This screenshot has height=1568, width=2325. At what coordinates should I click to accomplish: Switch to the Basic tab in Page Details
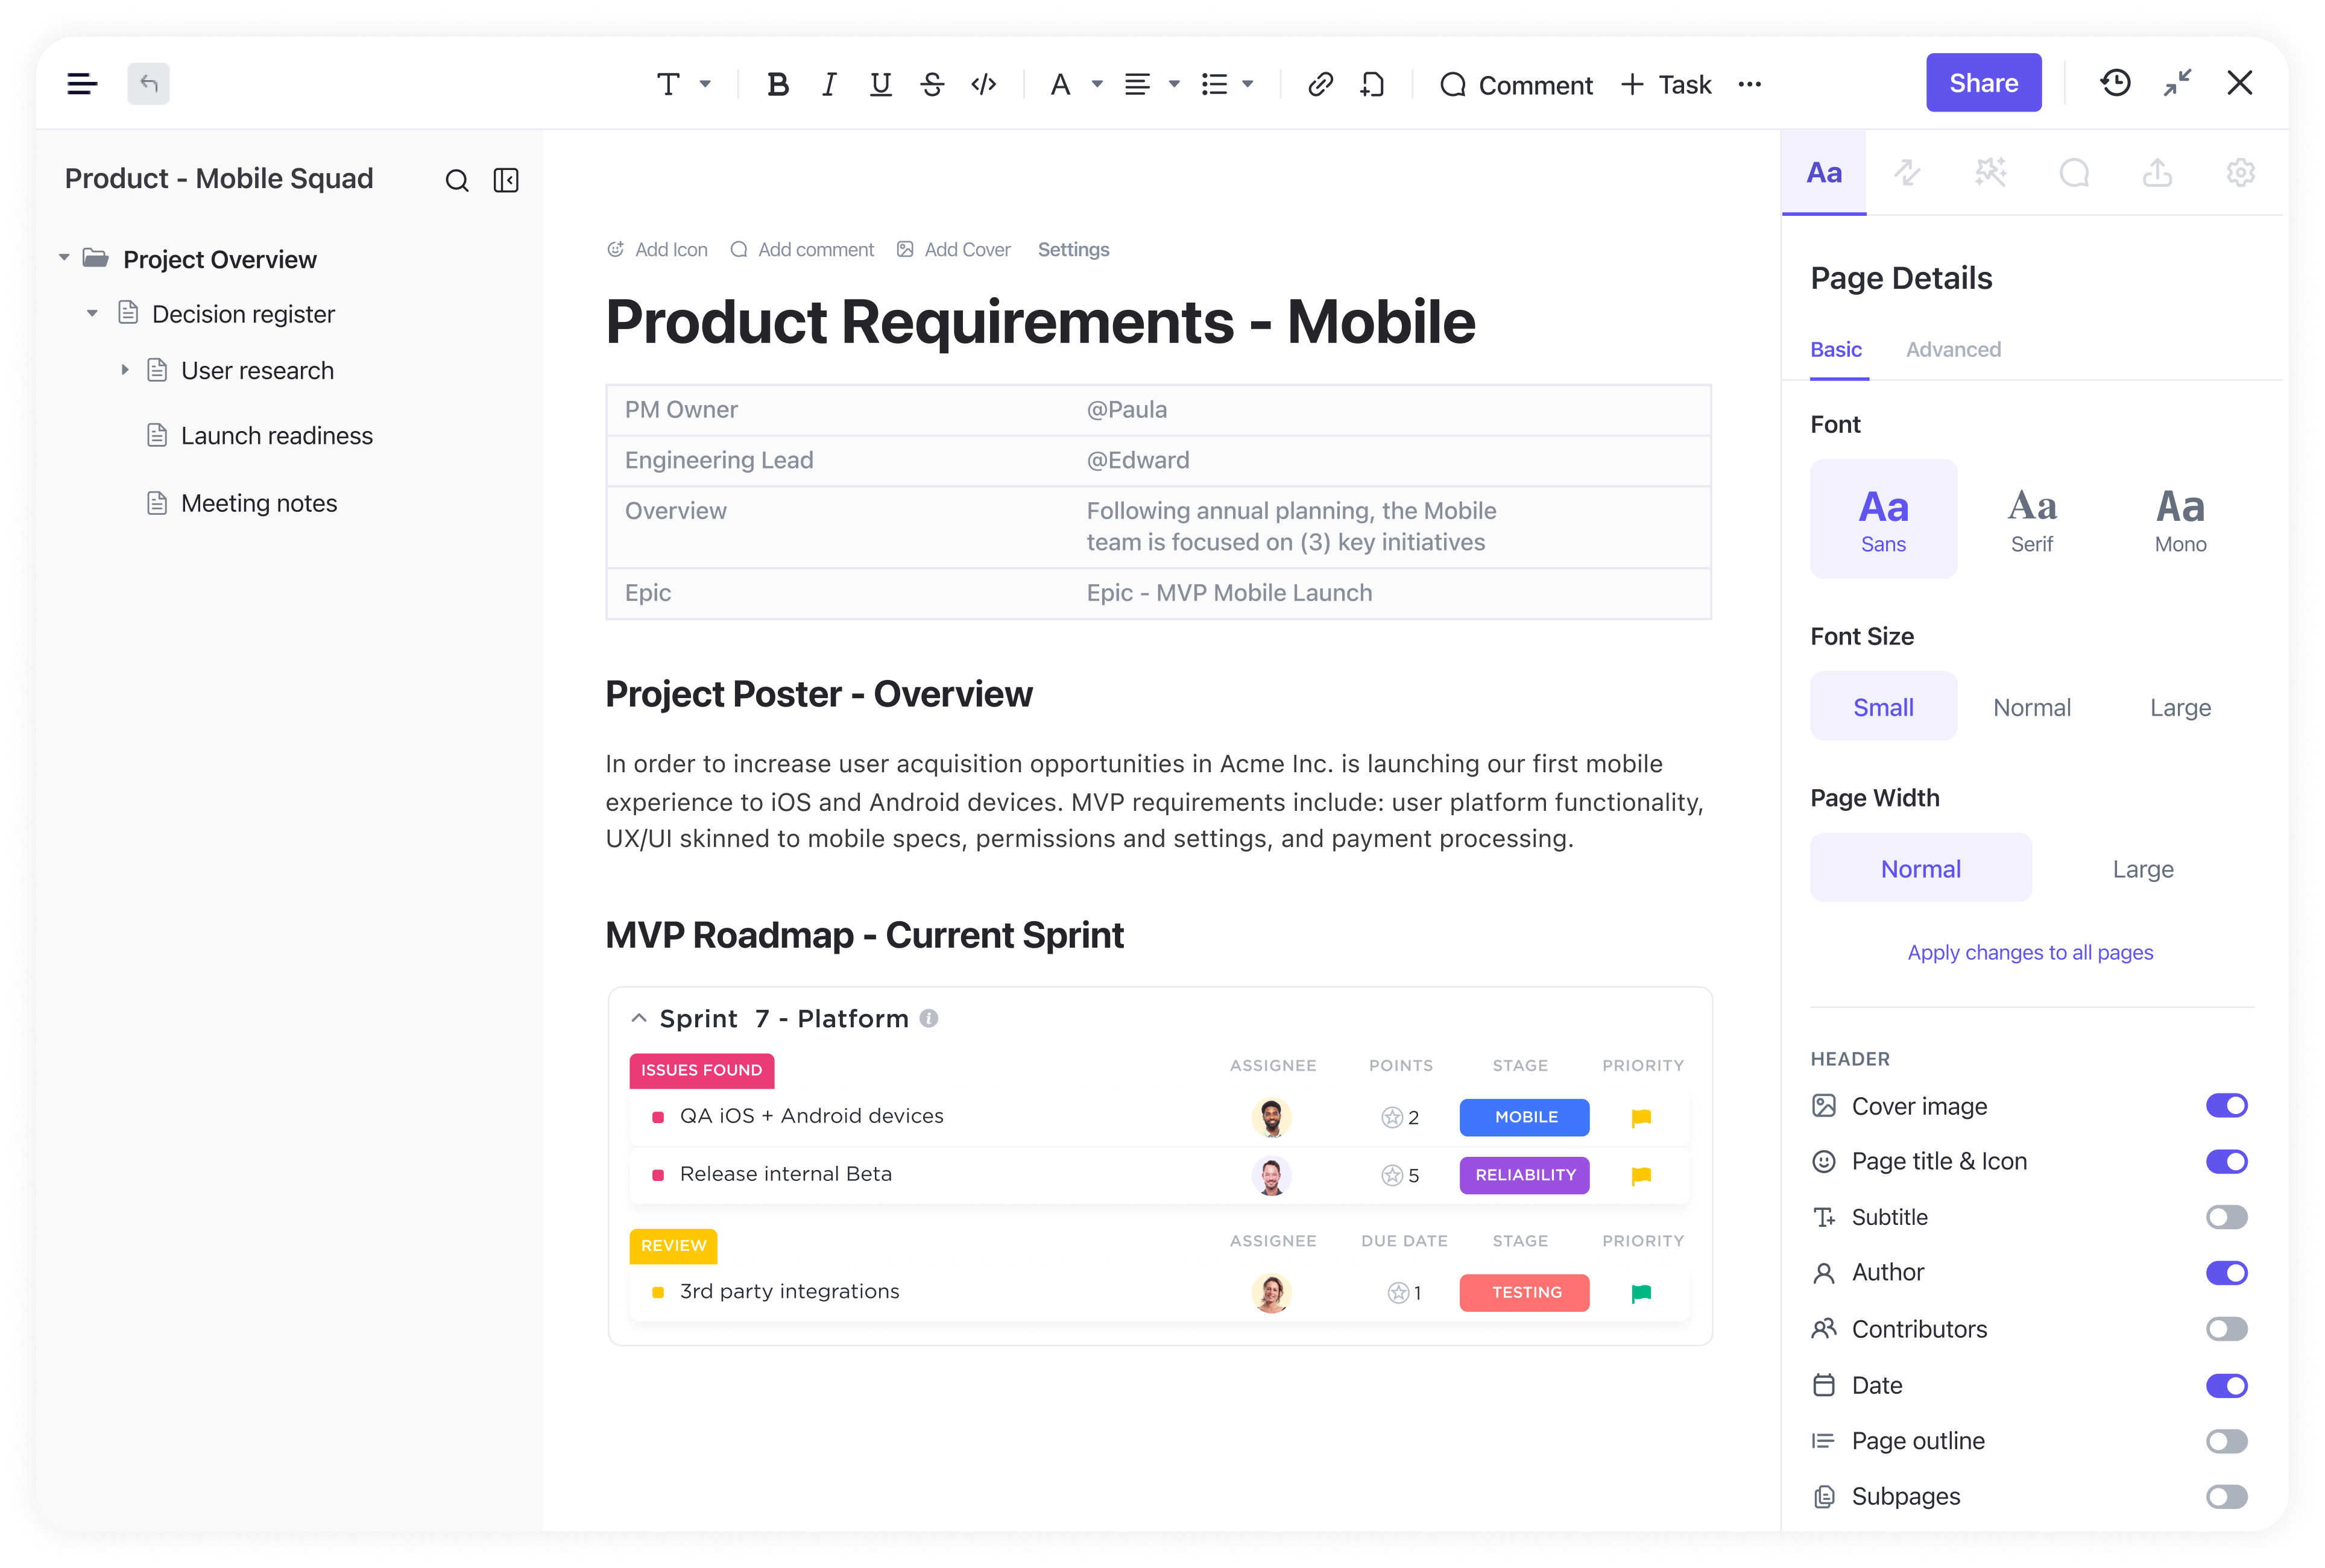coord(1837,348)
